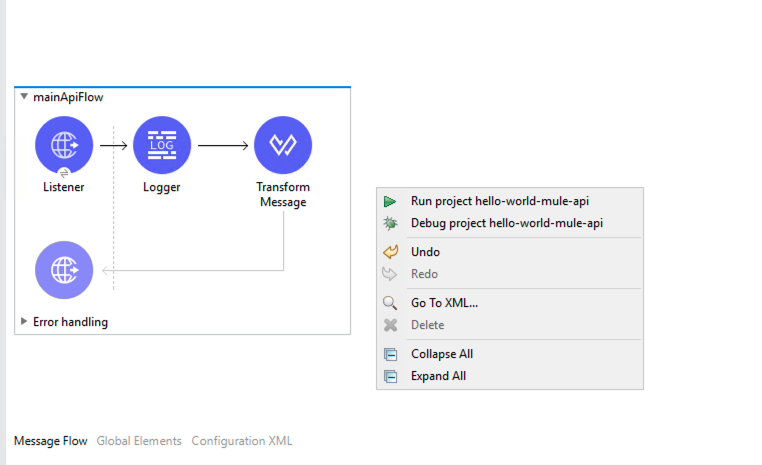Click the Collapse All menu icon
This screenshot has height=465, width=762.
391,354
